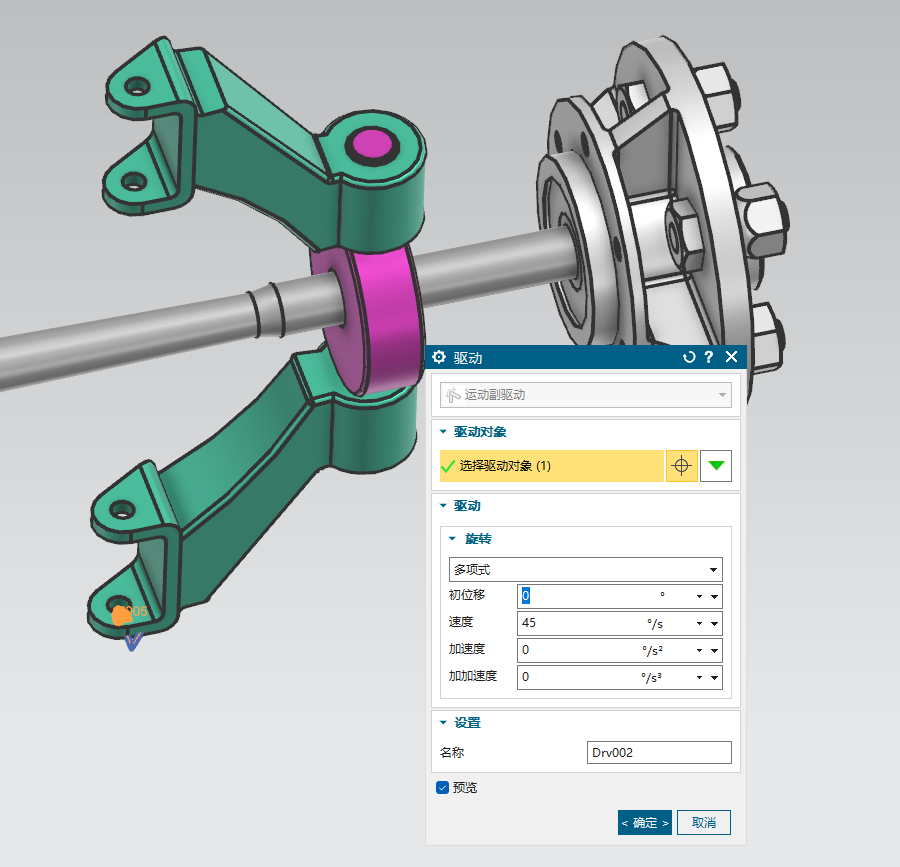900x867 pixels.
Task: Click the 名称 field containing Drv002
Action: [x=658, y=753]
